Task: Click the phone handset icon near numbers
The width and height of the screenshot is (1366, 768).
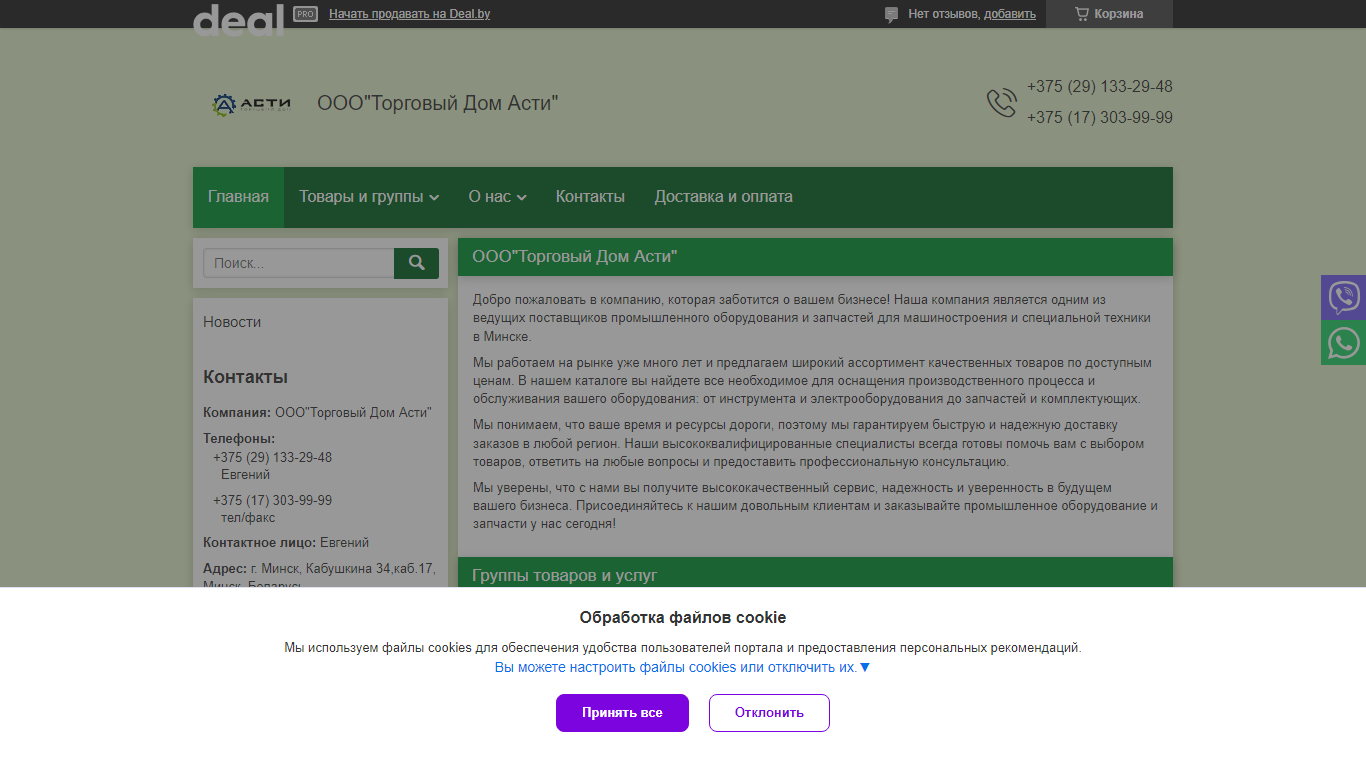Action: 1001,102
